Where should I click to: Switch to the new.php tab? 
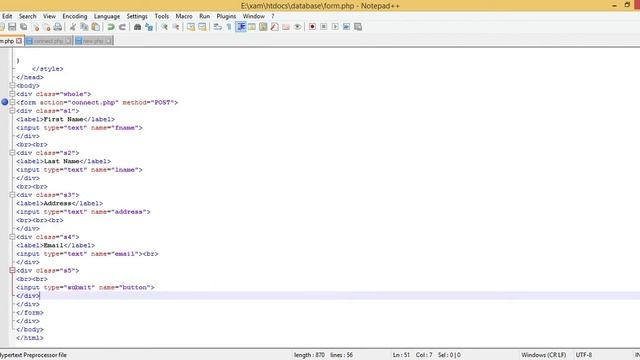(x=93, y=41)
